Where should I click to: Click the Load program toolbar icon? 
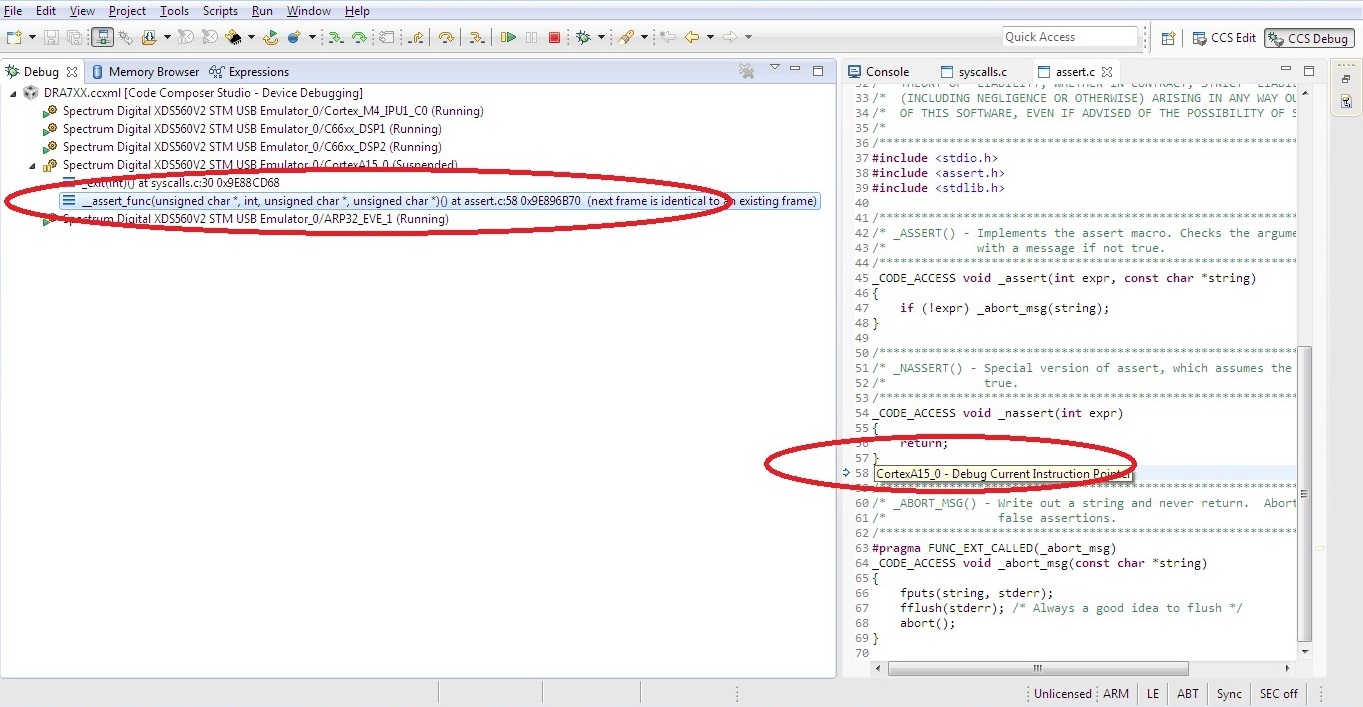[149, 38]
